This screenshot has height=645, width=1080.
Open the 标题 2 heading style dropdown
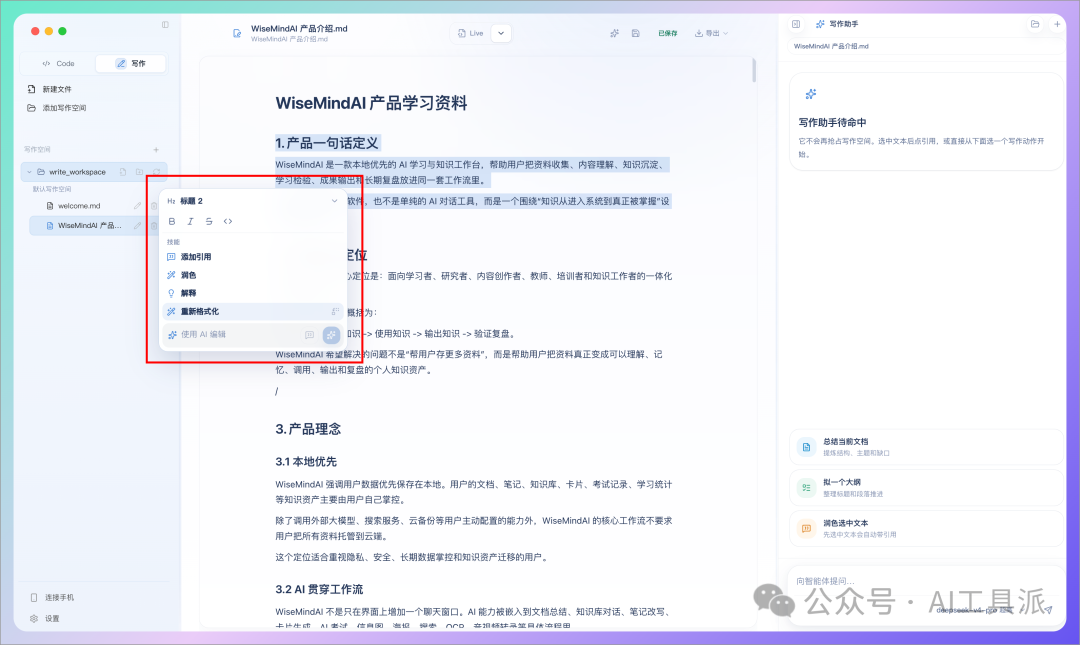point(252,201)
